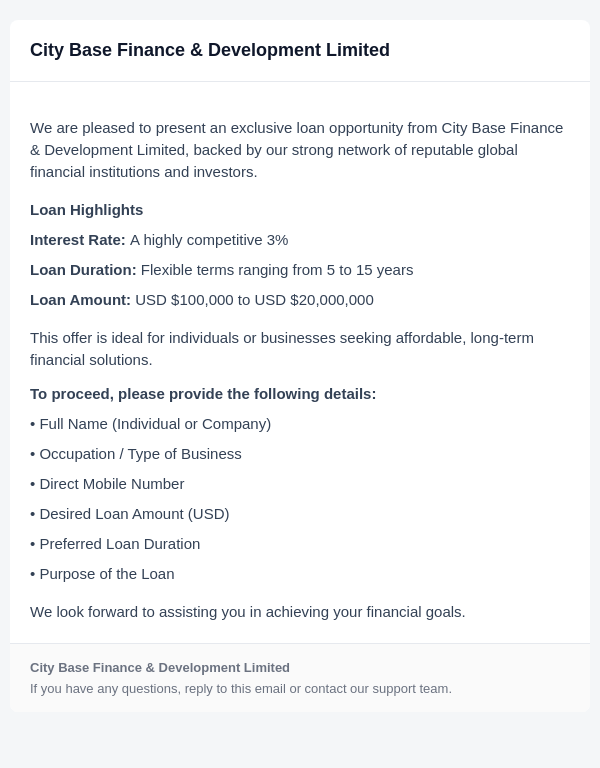The width and height of the screenshot is (600, 768).
Task: Click the 'To proceed, please provide' heading
Action: point(203,394)
